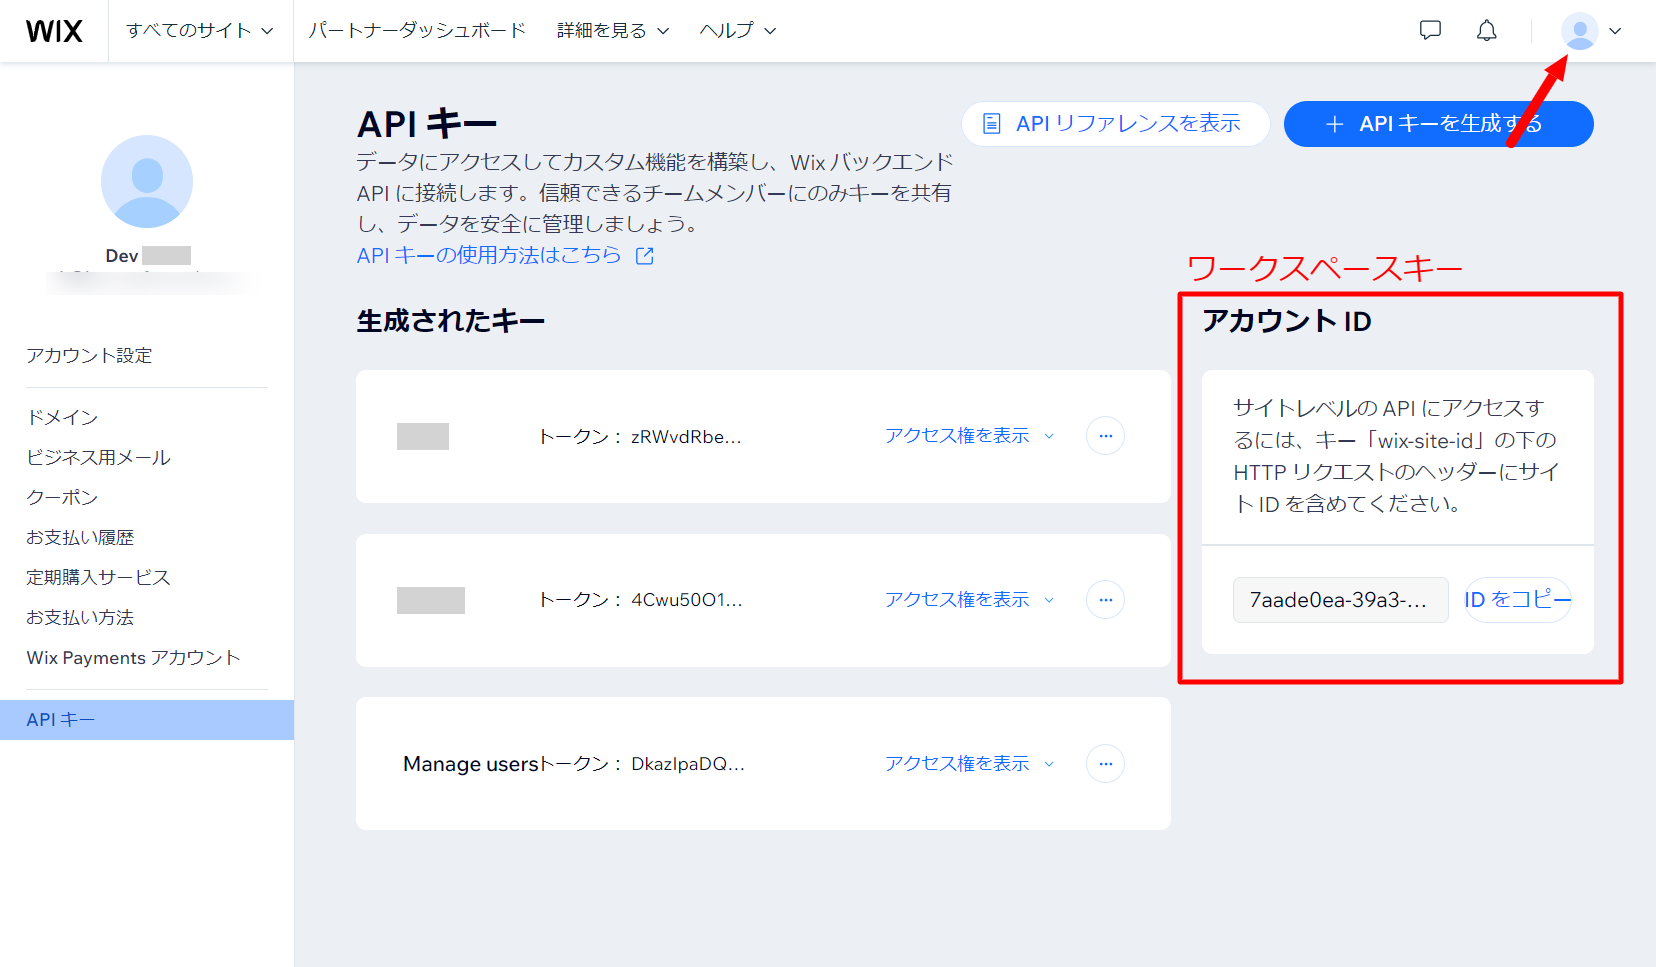Click the WIX logo
Viewport: 1656px width, 967px height.
(54, 31)
